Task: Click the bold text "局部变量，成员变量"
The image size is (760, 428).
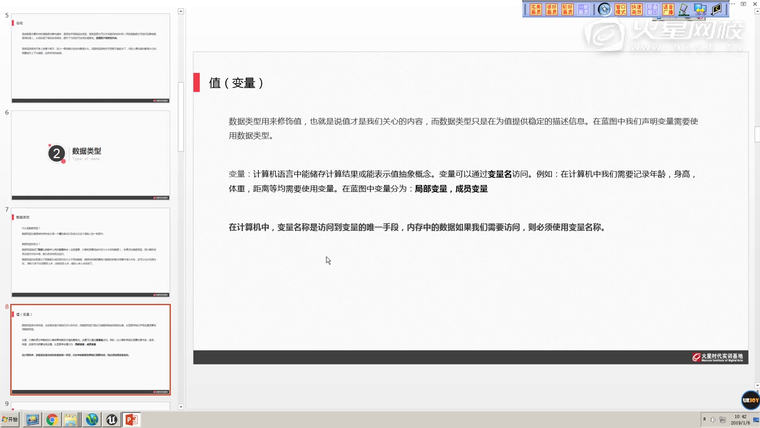Action: (x=450, y=189)
